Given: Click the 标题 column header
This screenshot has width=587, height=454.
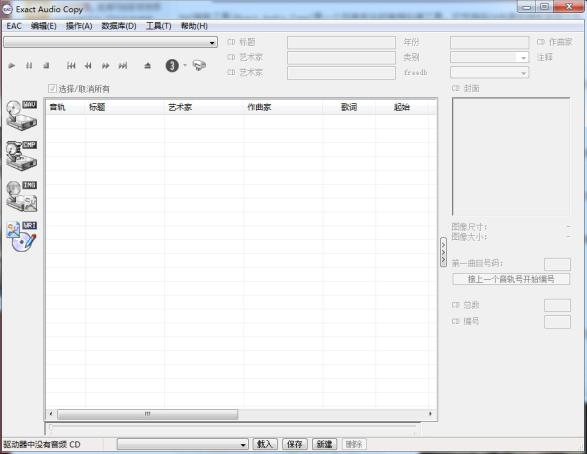Looking at the screenshot, I should pyautogui.click(x=125, y=107).
